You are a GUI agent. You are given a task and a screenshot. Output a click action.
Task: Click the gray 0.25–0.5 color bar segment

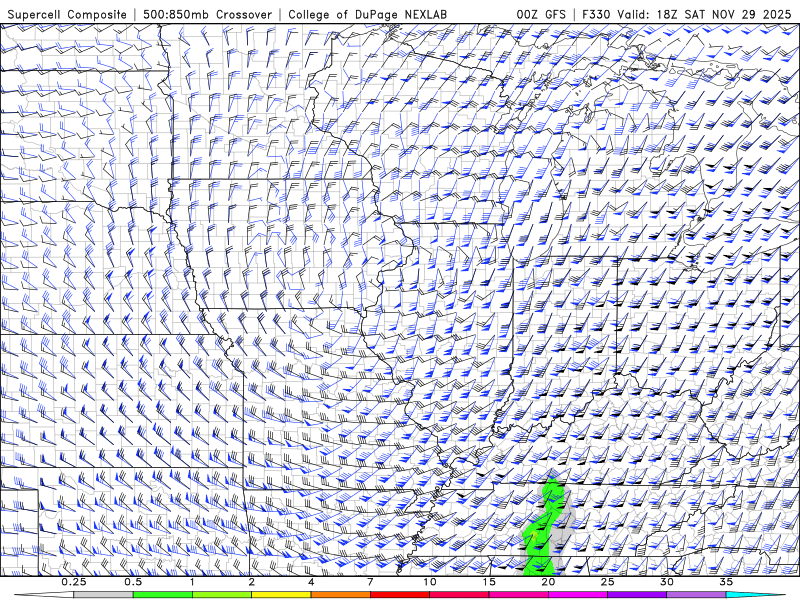point(104,595)
